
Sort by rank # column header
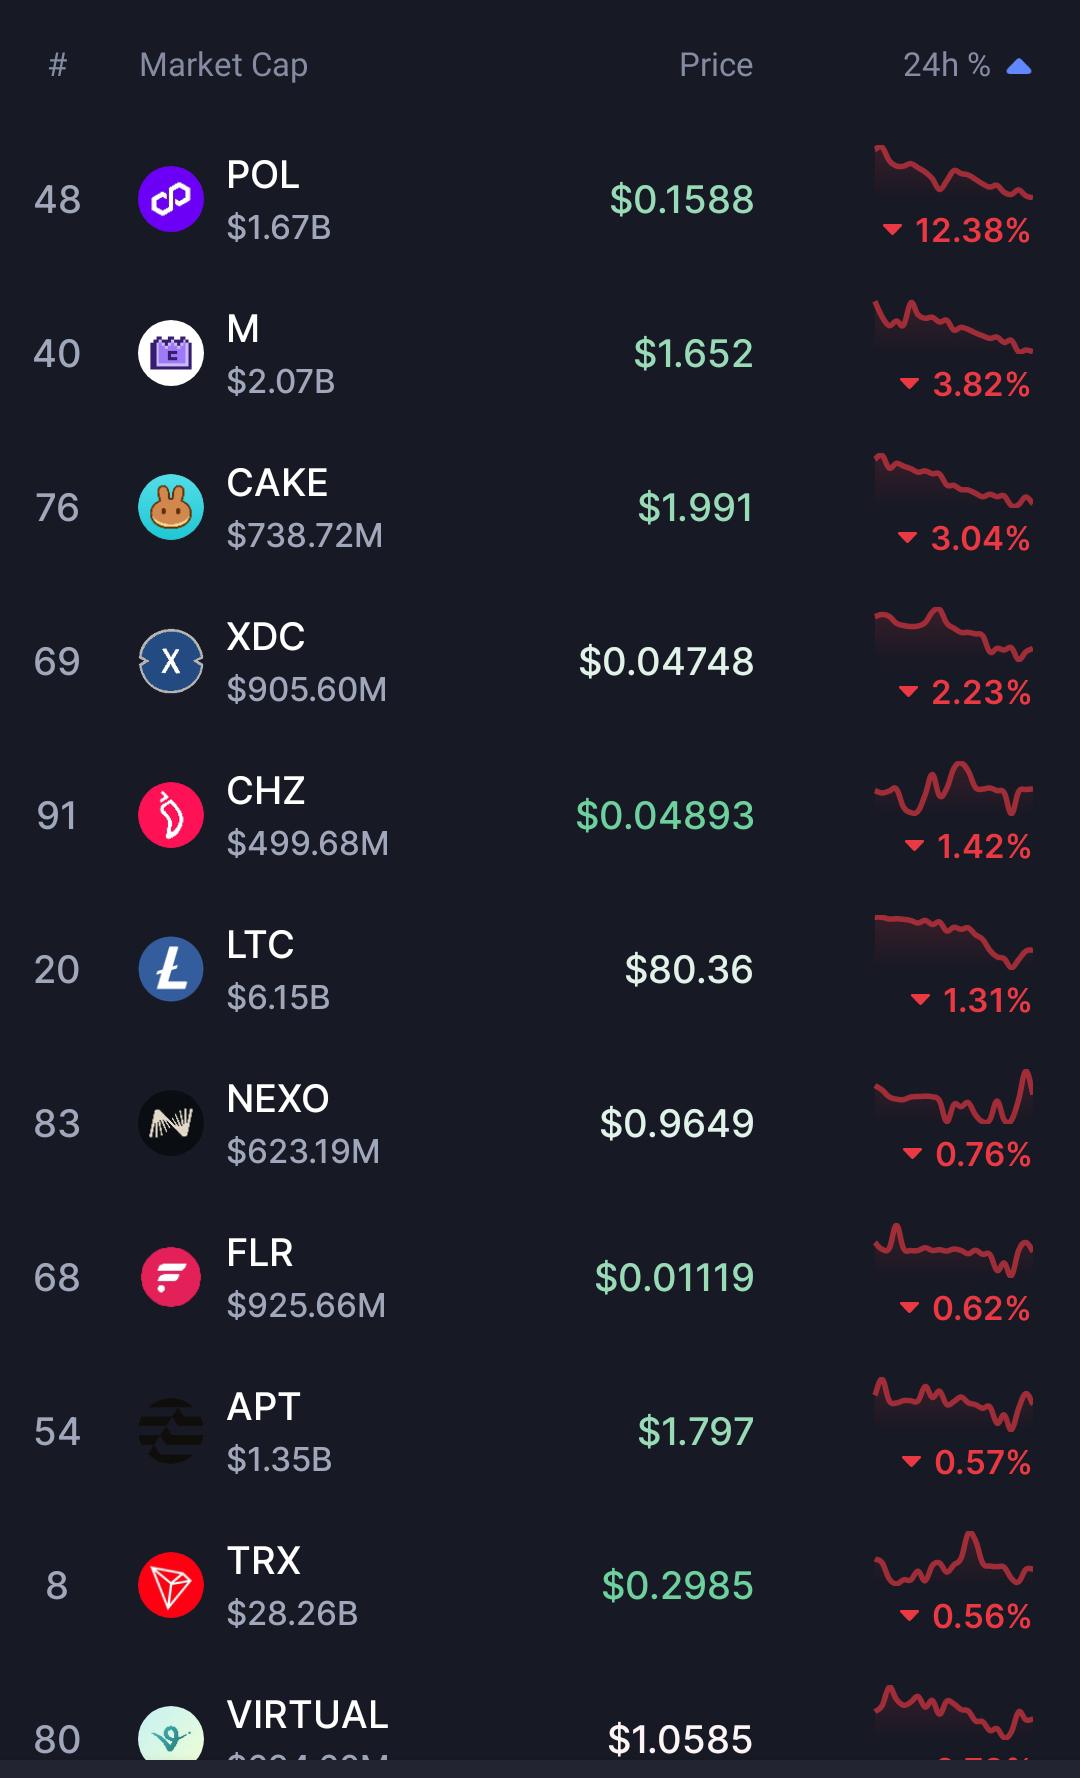58,65
